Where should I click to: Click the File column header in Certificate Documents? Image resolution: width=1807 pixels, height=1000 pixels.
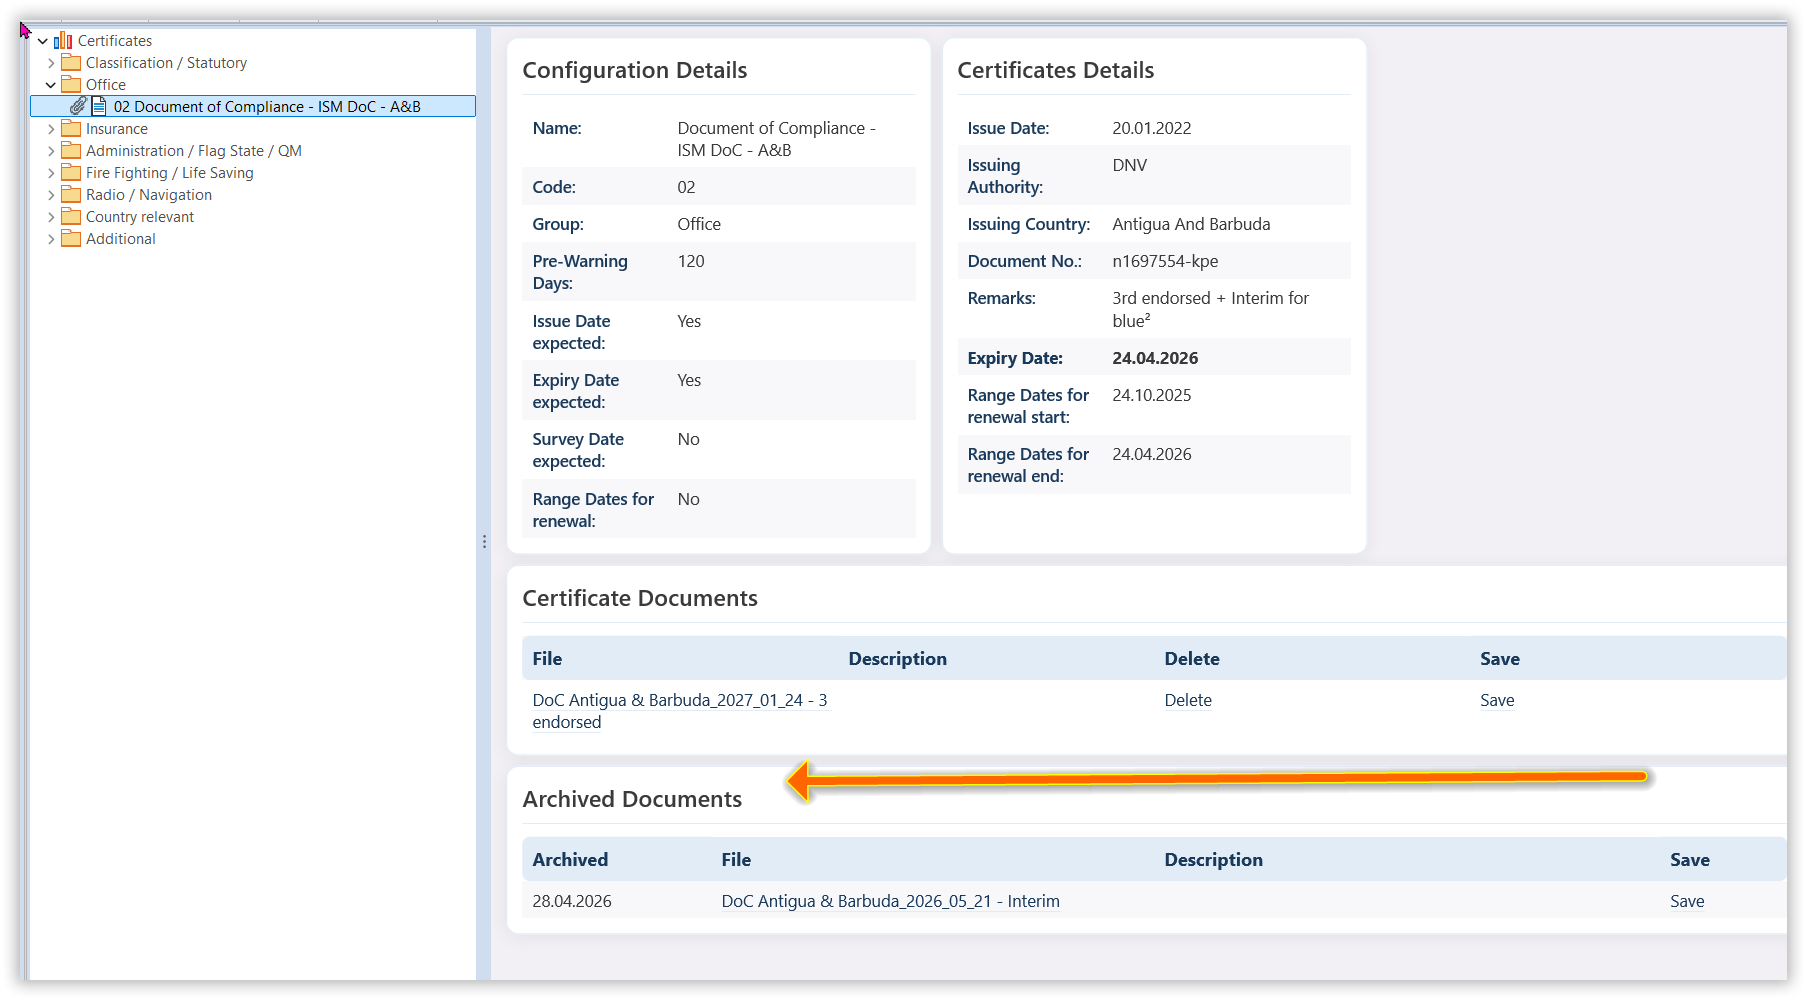(547, 659)
